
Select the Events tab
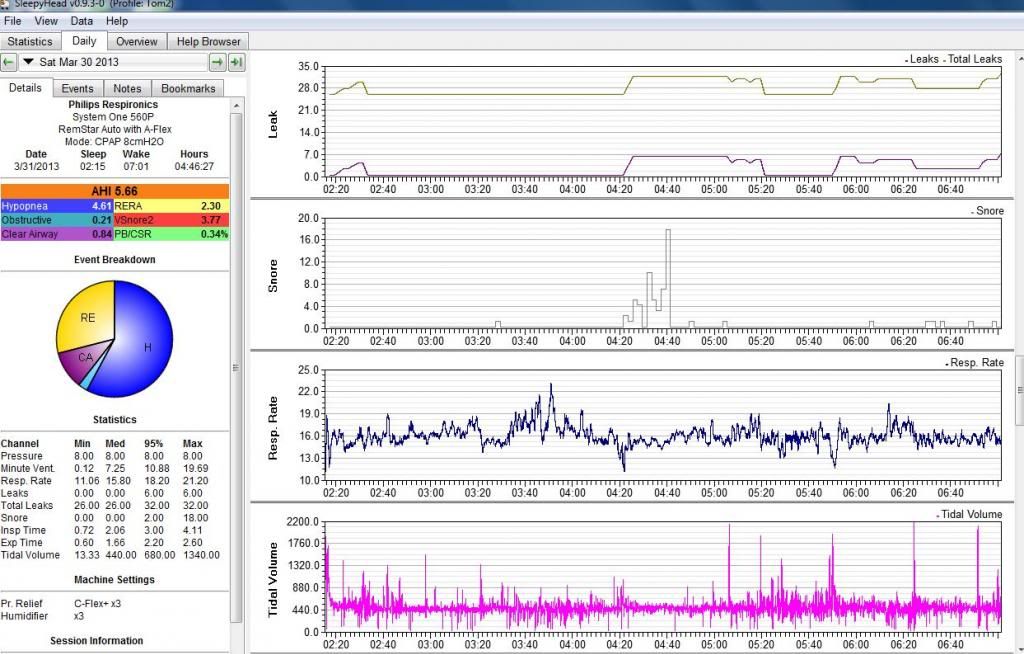pos(78,88)
